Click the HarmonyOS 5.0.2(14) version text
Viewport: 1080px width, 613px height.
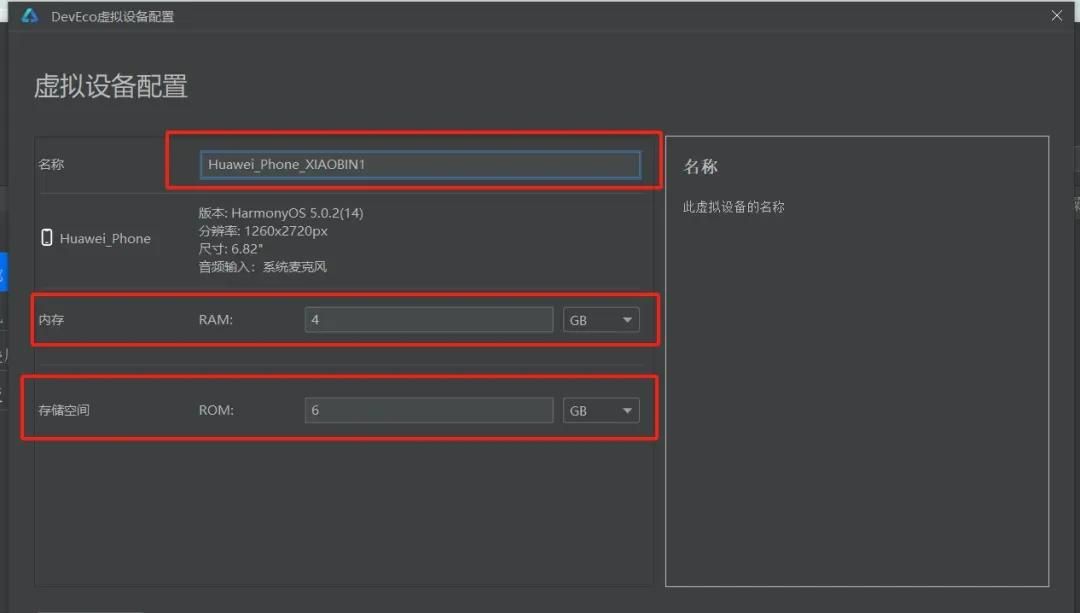(280, 213)
